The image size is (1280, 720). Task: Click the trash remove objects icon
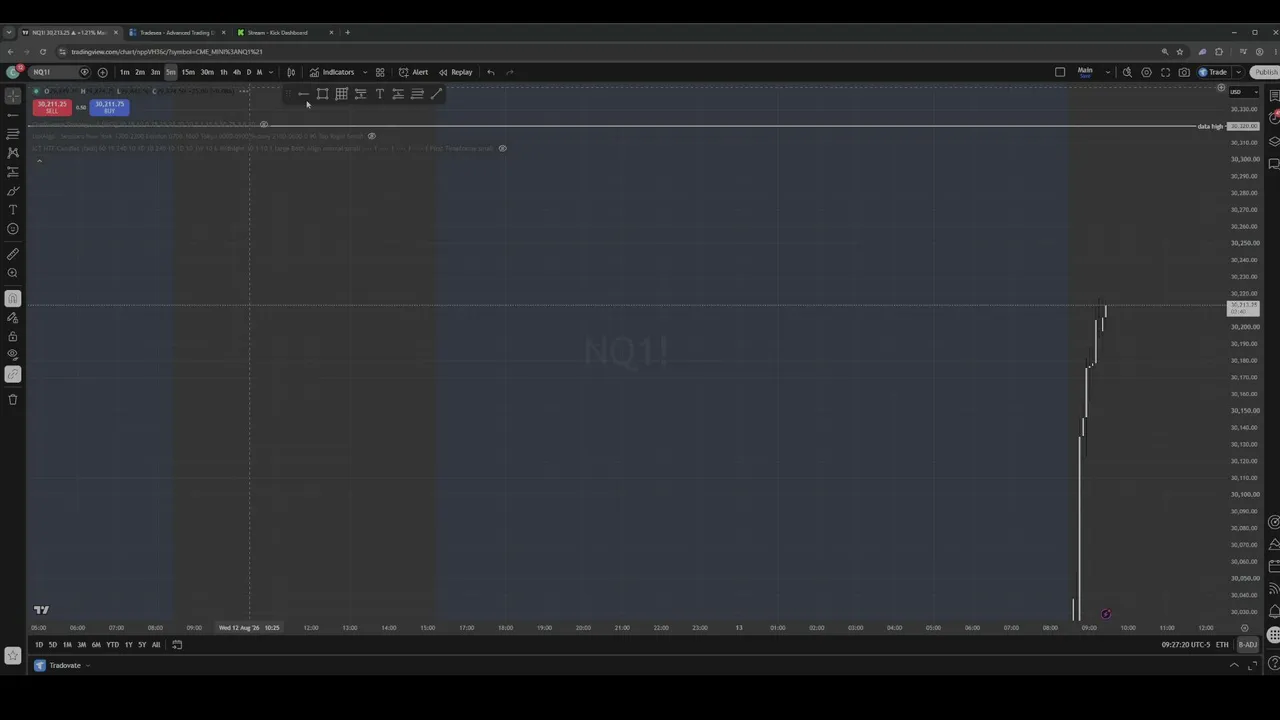13,399
